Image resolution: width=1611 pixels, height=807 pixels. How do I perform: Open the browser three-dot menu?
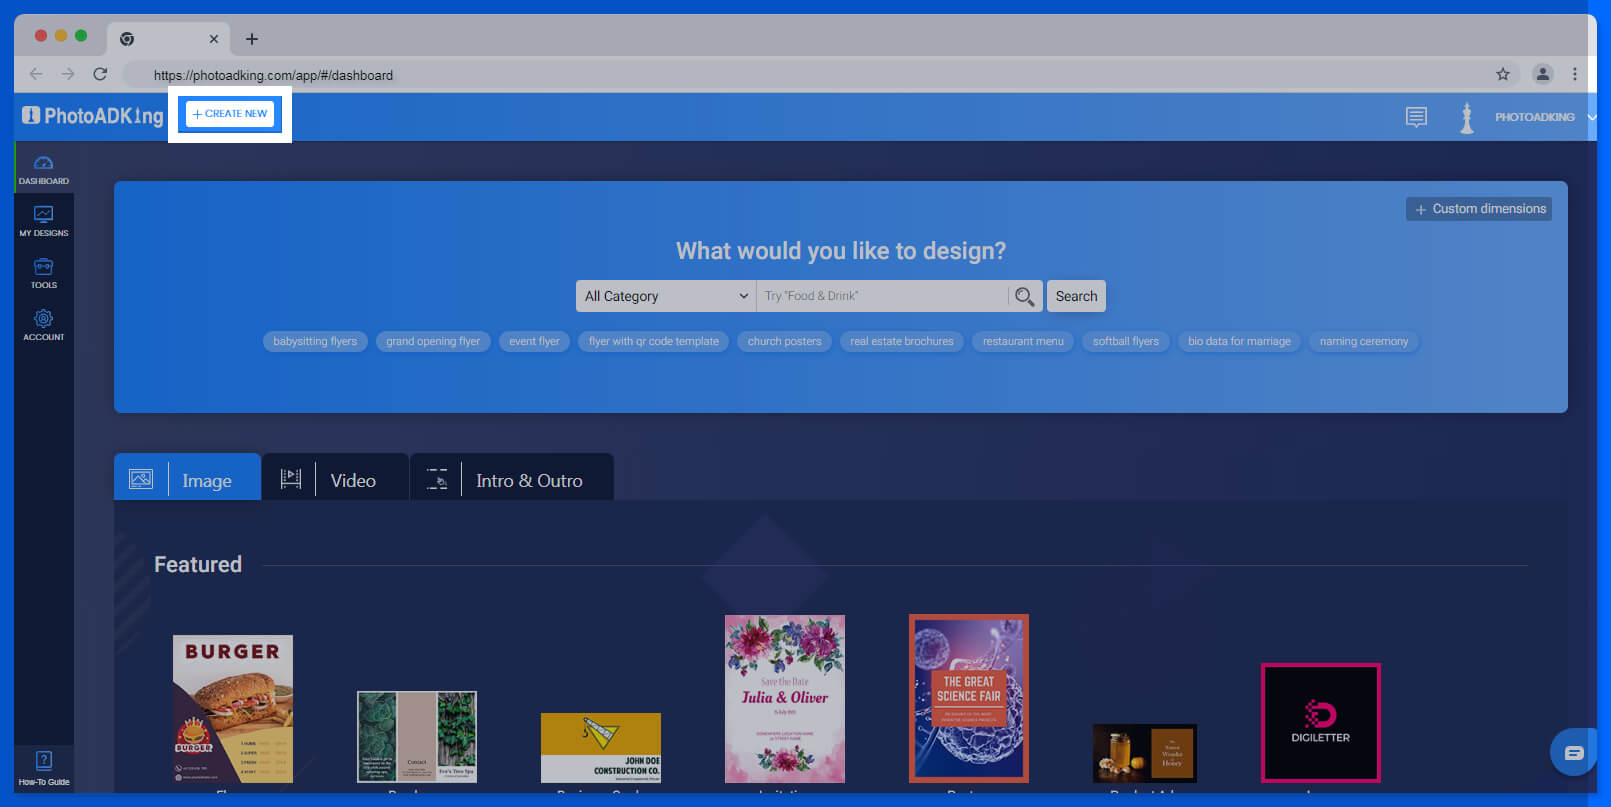coord(1574,74)
